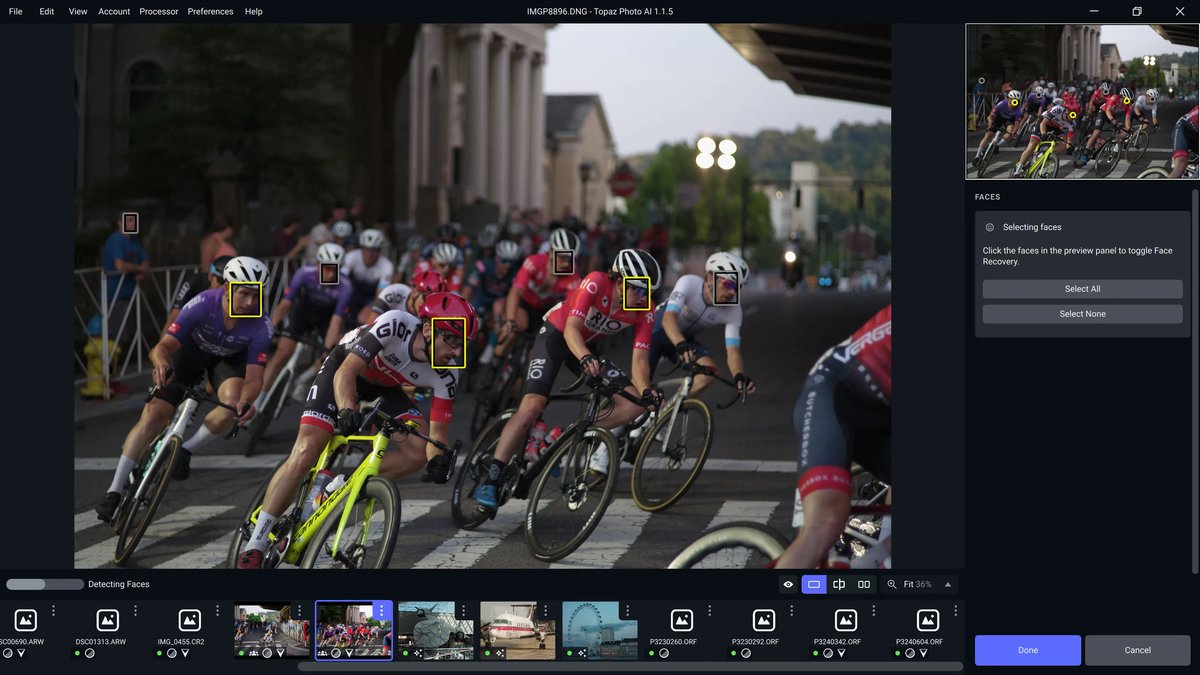The height and width of the screenshot is (675, 1200).
Task: Switch to side-by-side comparison view
Action: tap(863, 583)
